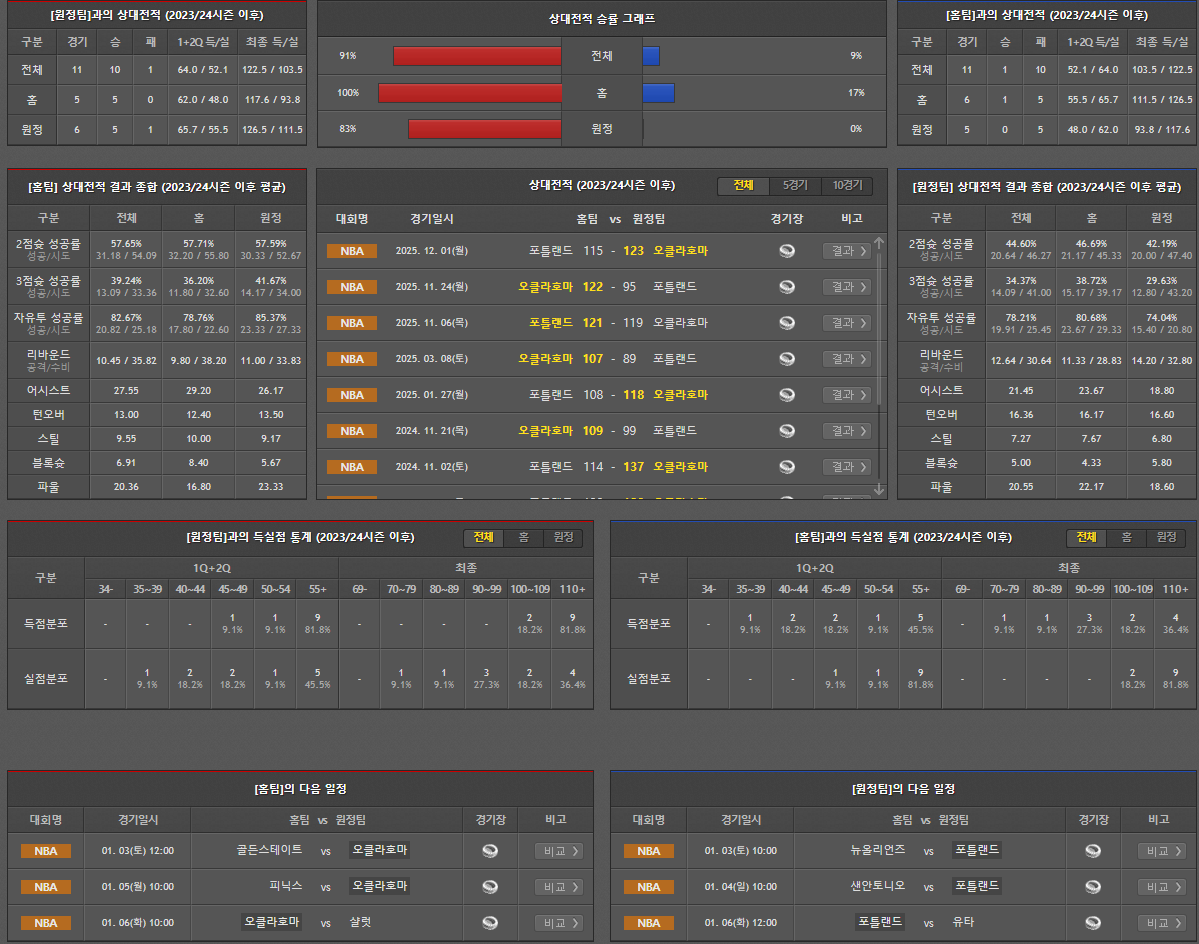
Task: Switch [원정팀] 득실점 통계 filter to 홈
Action: click(x=523, y=538)
